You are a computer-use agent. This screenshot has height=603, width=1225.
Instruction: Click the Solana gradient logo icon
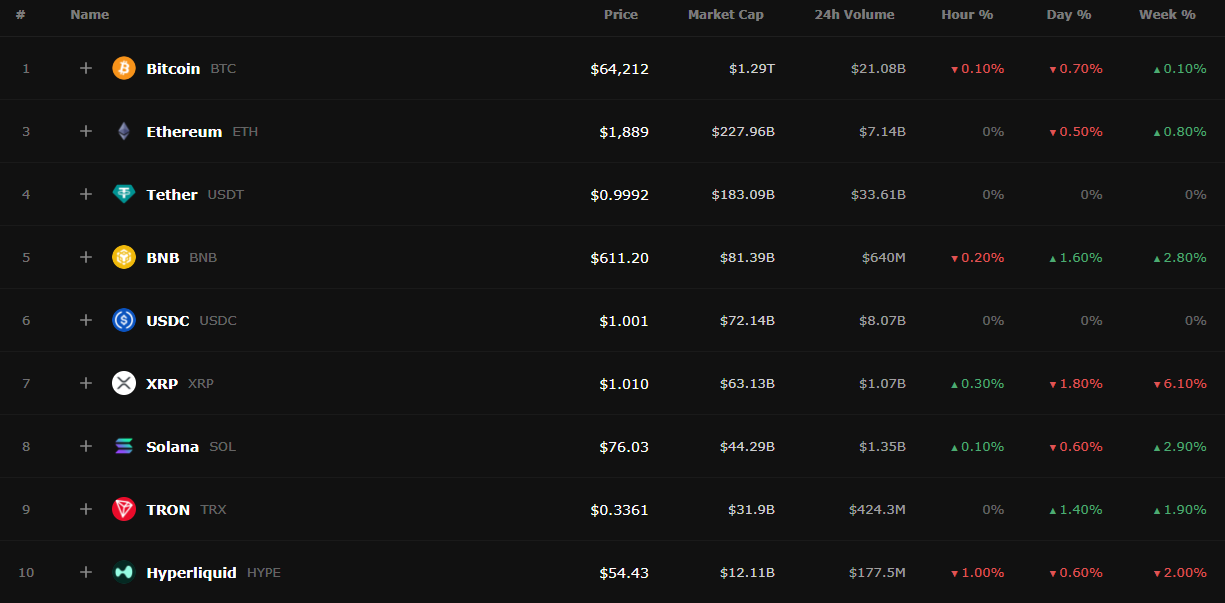click(124, 446)
